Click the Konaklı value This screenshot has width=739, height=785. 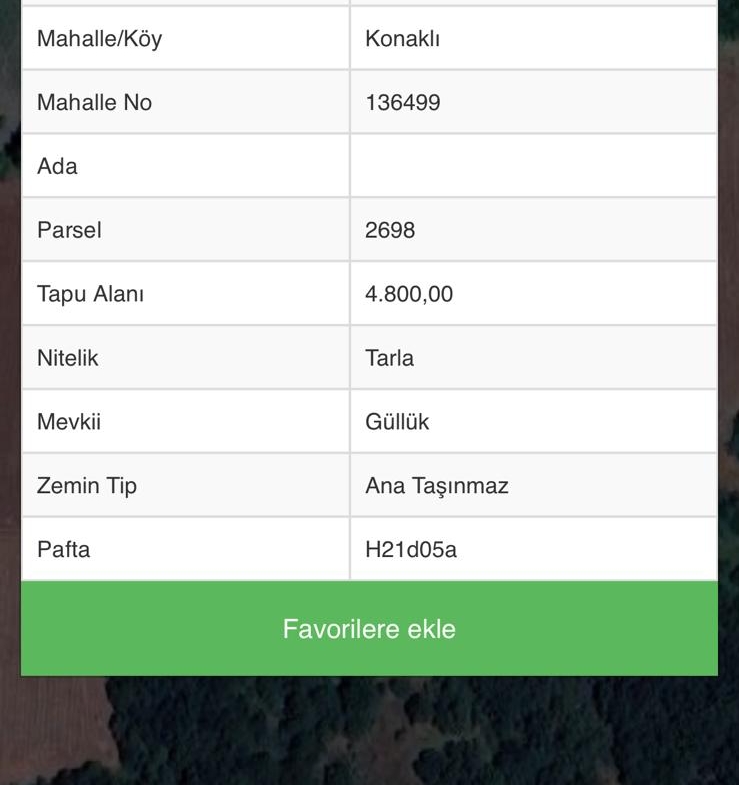pyautogui.click(x=403, y=39)
